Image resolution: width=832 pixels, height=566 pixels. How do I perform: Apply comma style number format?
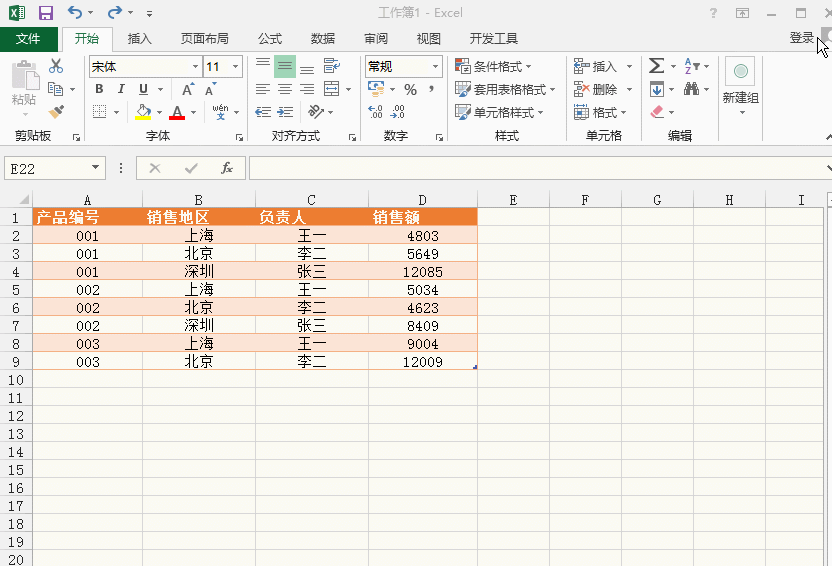(431, 89)
